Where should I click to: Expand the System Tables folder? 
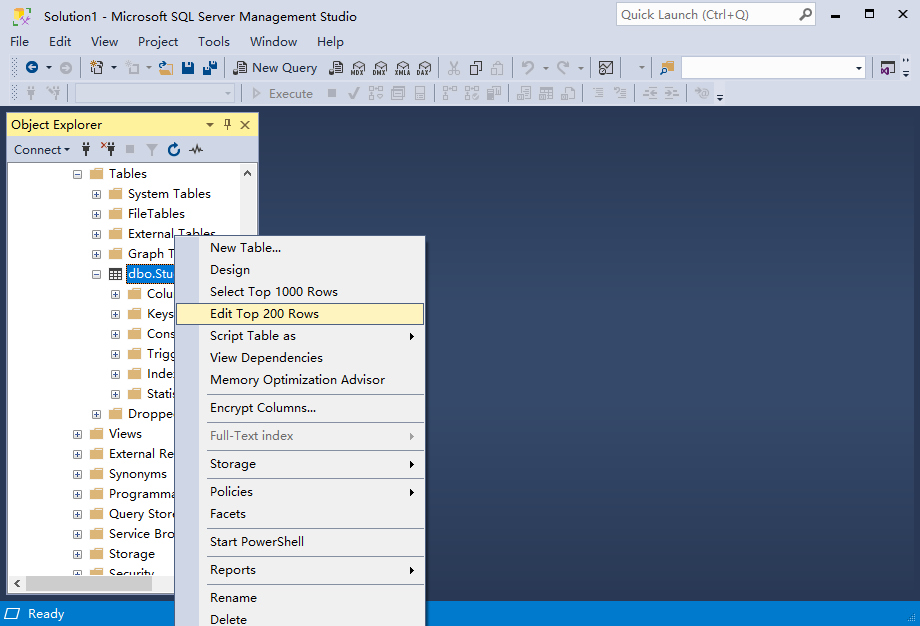[x=97, y=194]
